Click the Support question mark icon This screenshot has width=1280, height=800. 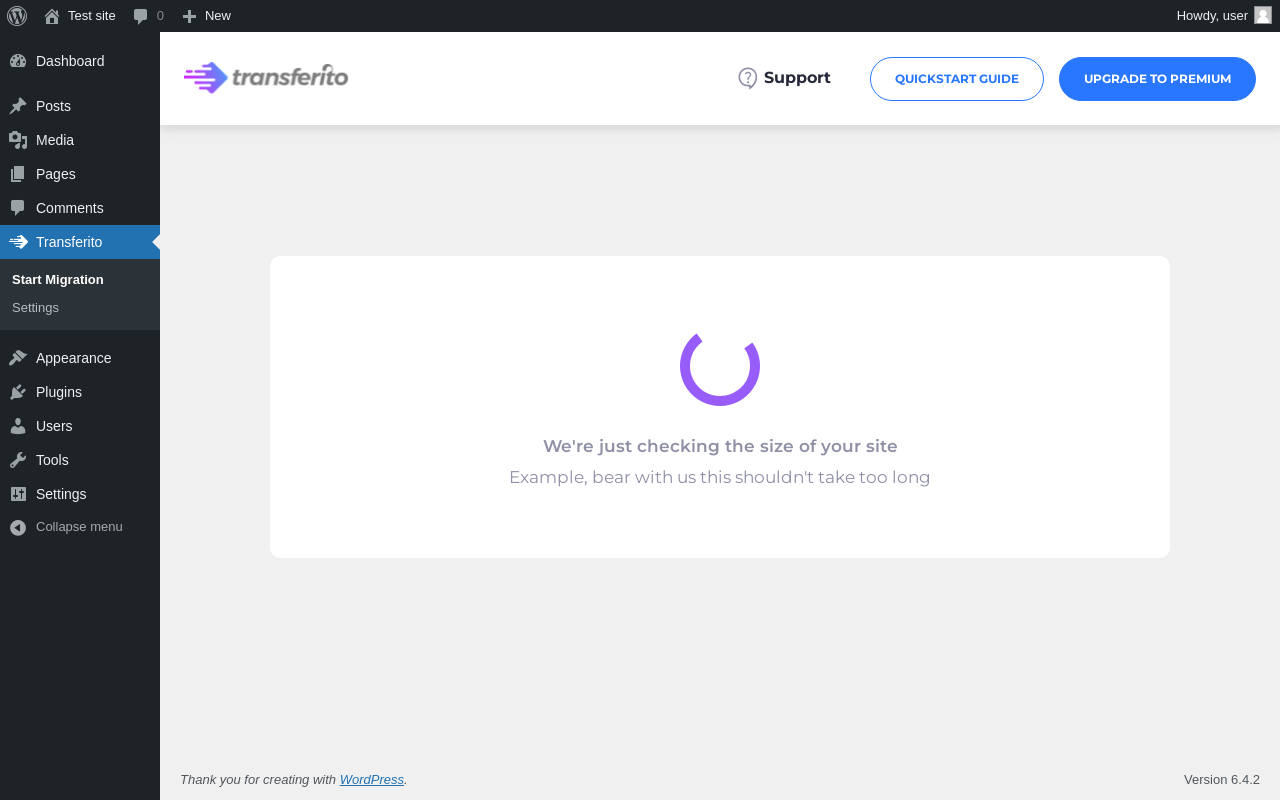(747, 78)
